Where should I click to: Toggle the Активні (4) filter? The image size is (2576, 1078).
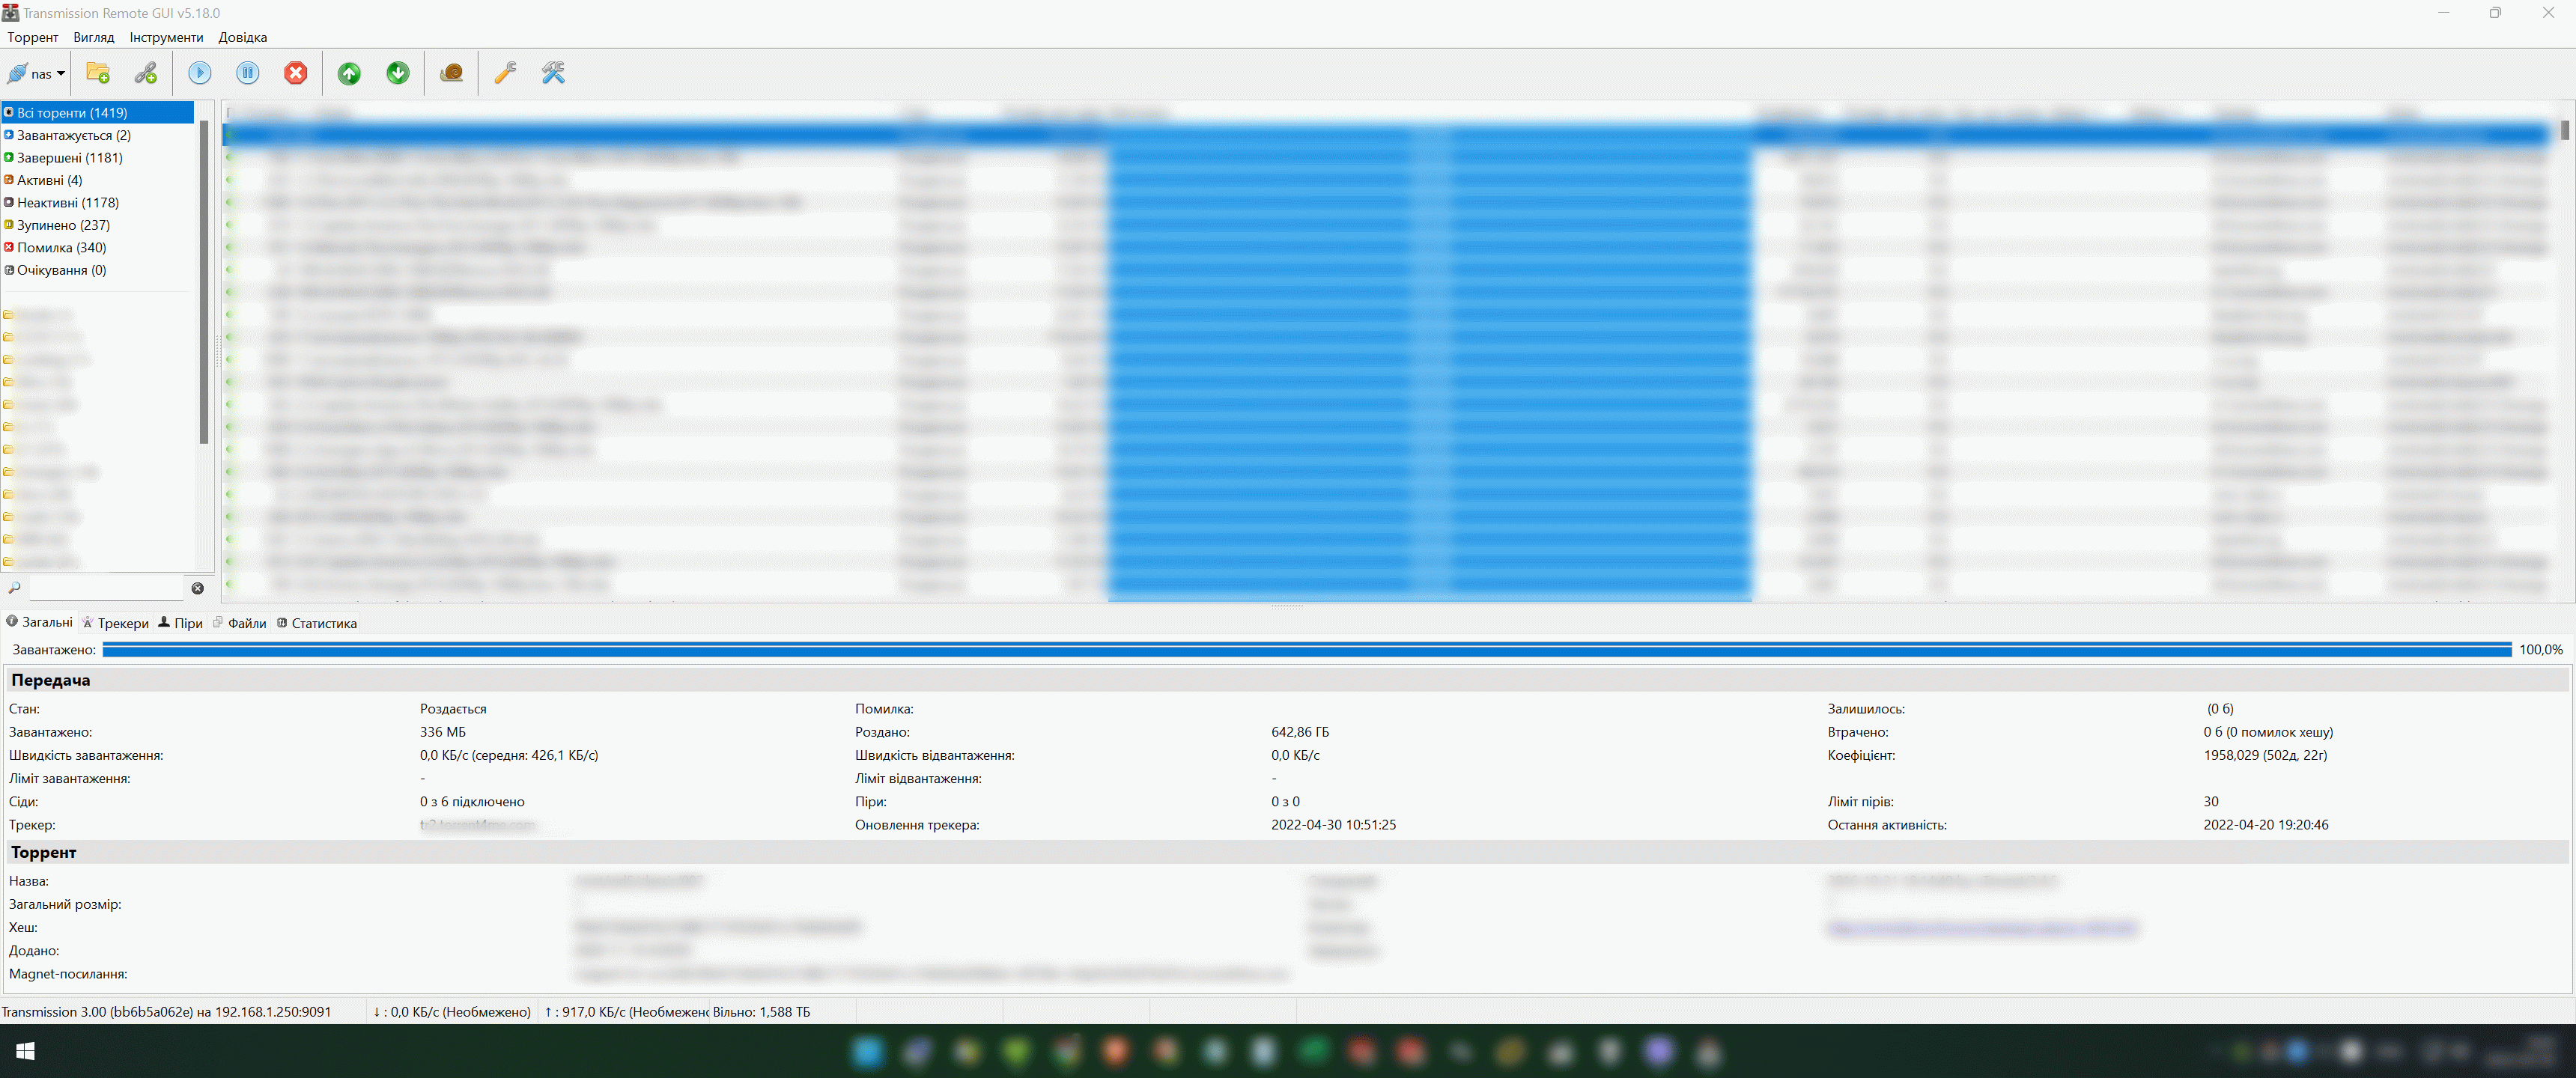point(47,180)
